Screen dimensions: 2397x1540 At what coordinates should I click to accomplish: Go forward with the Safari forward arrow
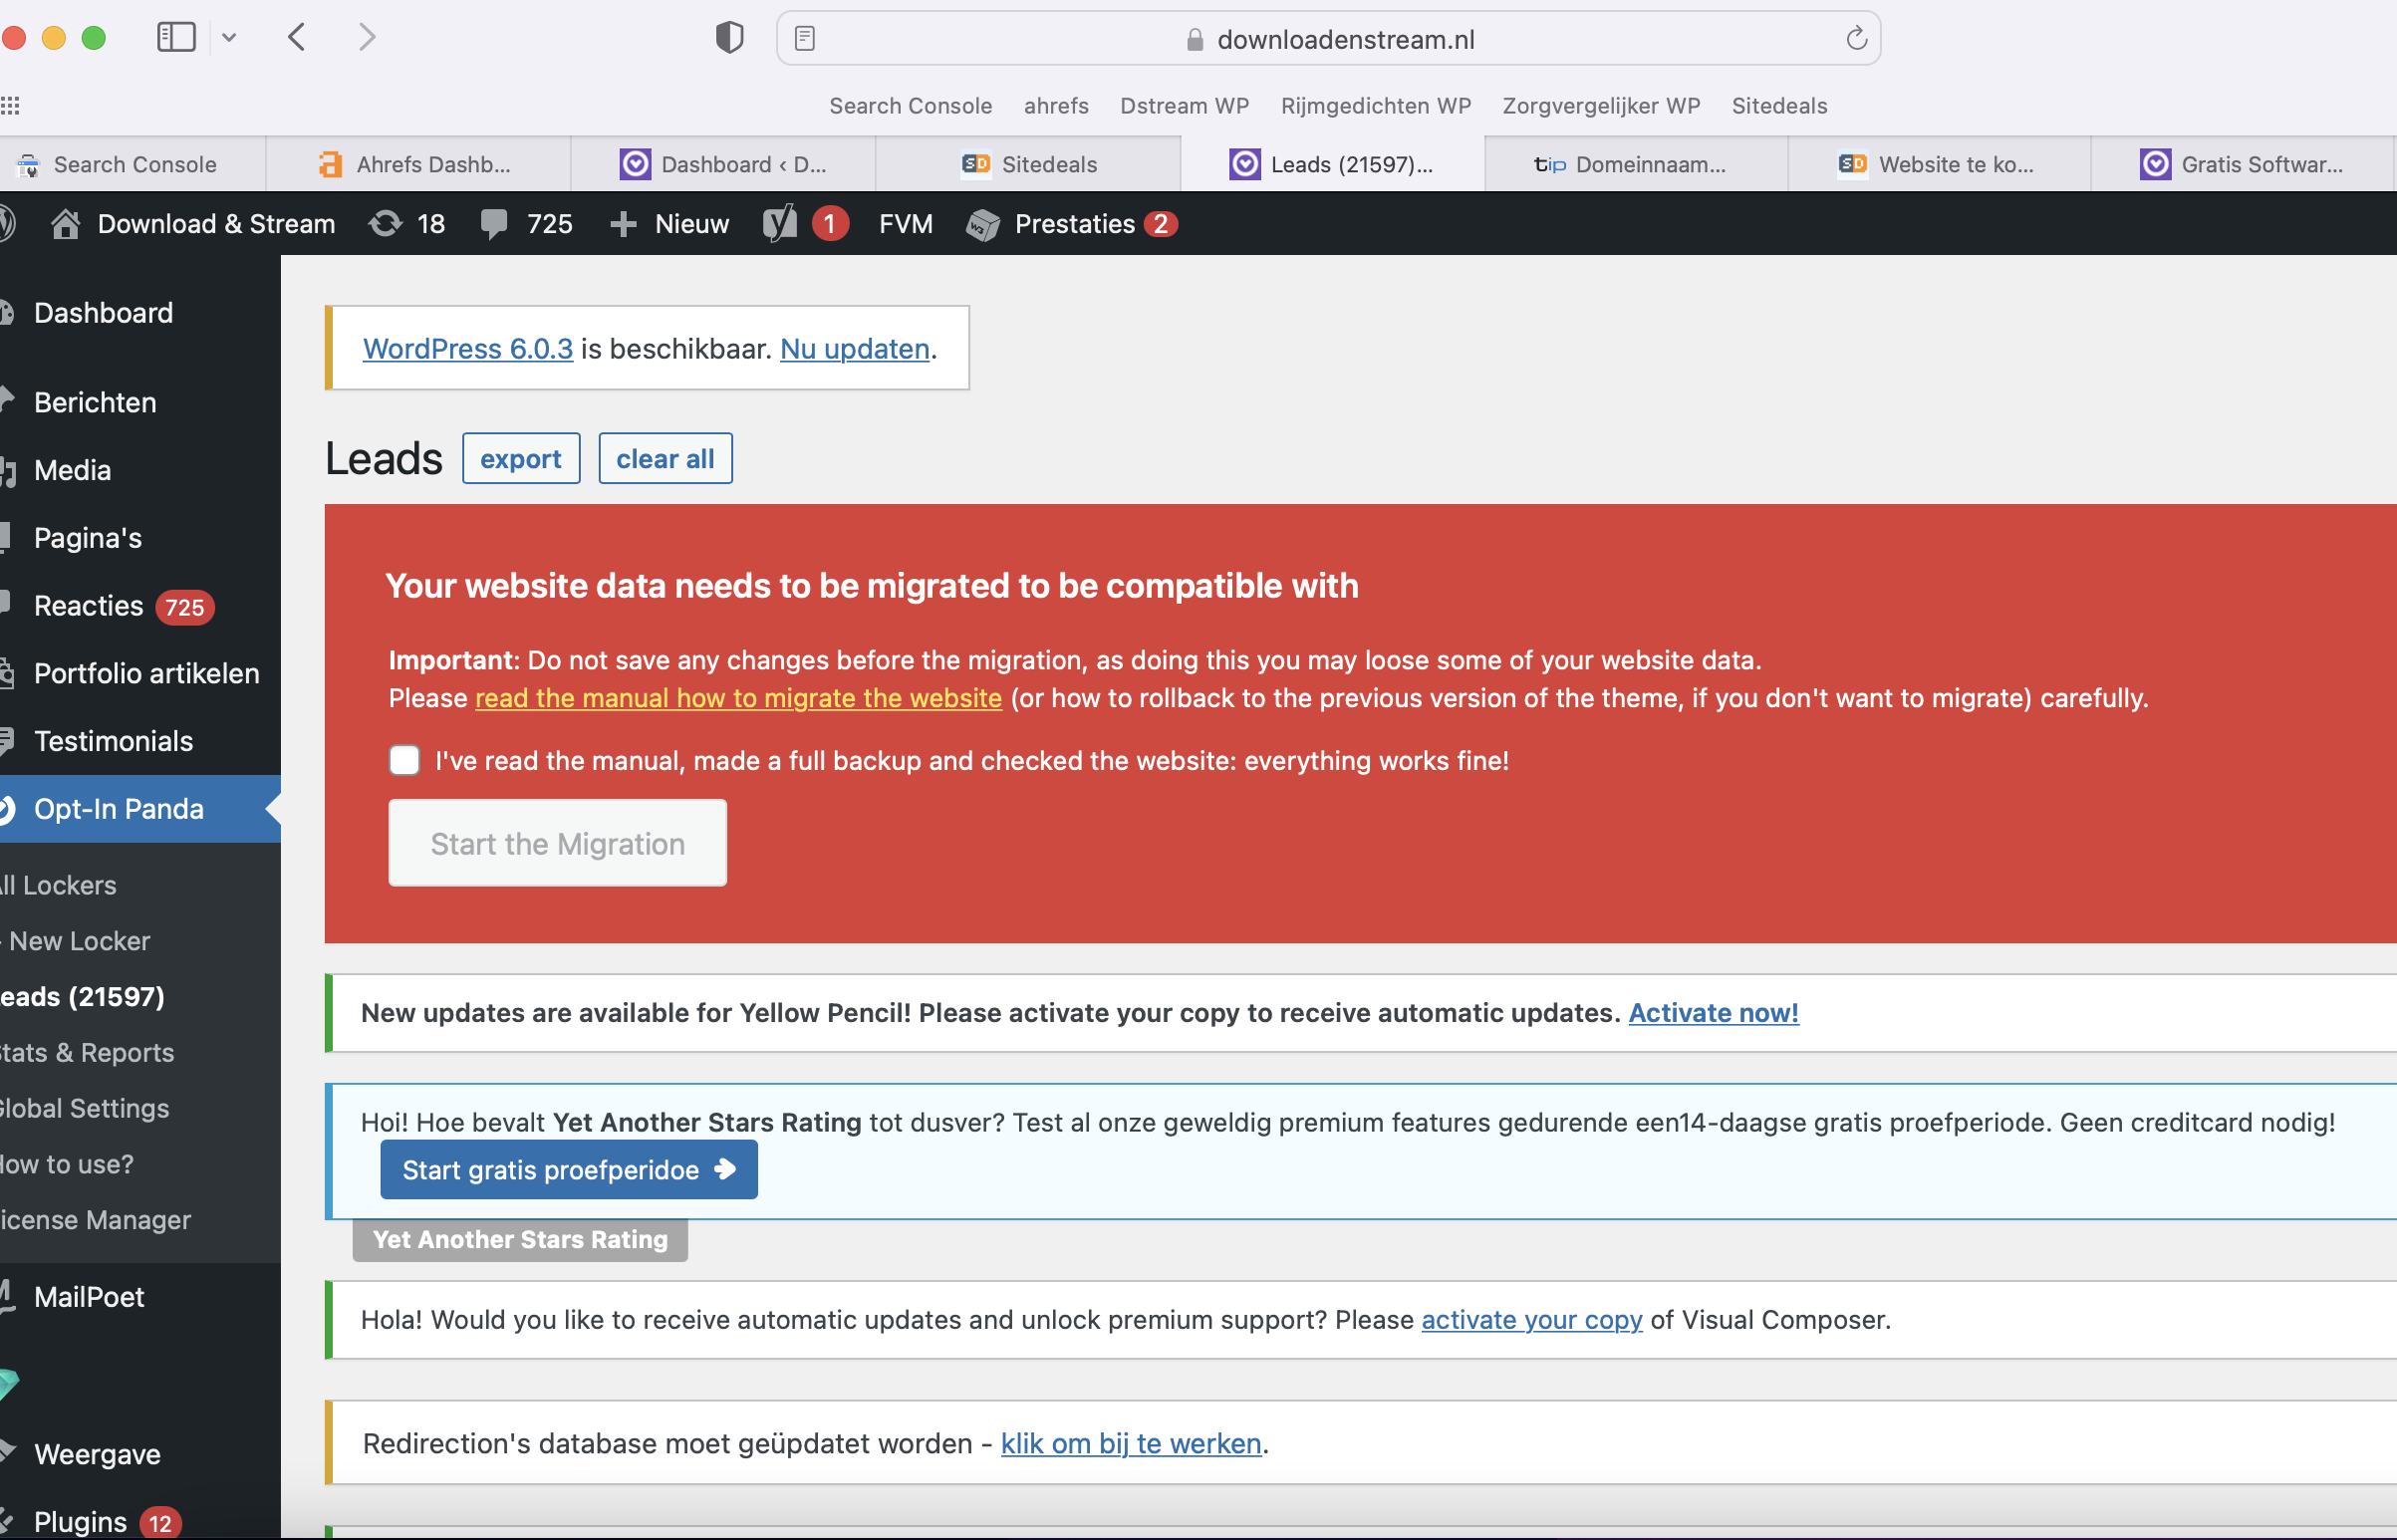[x=367, y=38]
